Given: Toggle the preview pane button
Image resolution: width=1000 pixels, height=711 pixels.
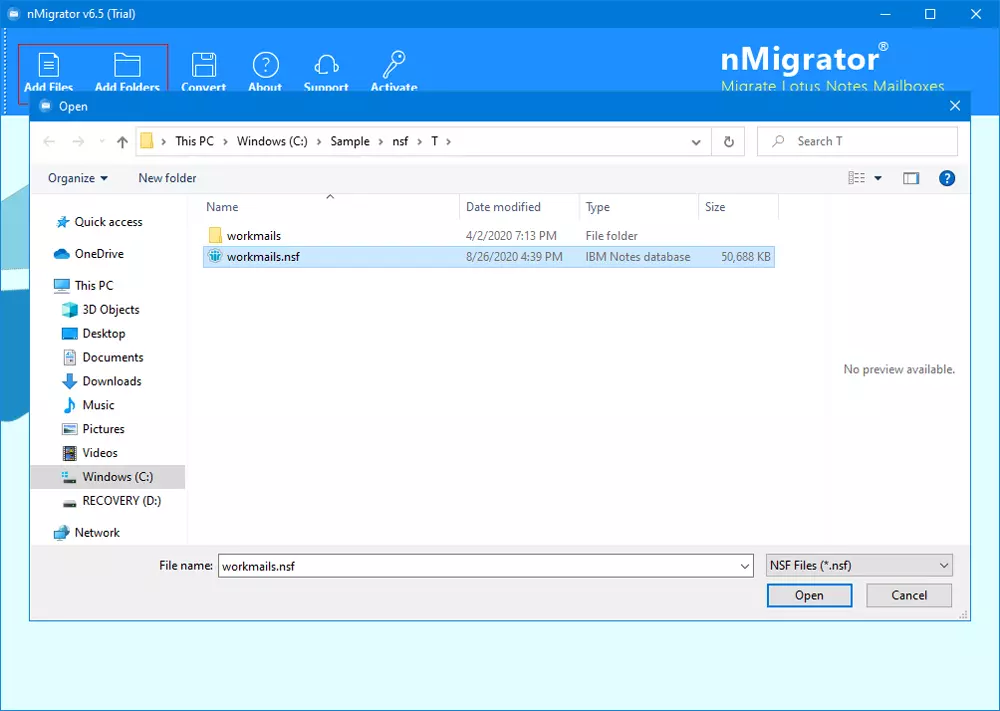Looking at the screenshot, I should tap(911, 179).
